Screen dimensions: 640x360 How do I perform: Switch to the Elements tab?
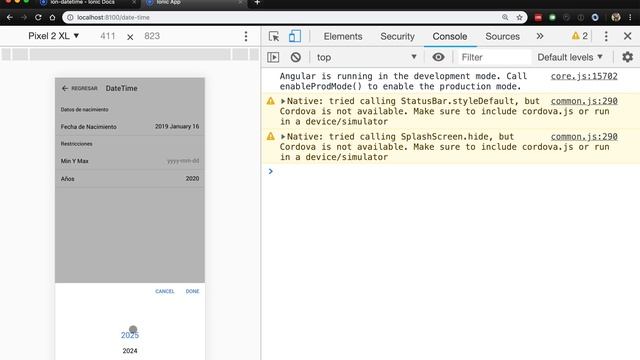coord(343,36)
